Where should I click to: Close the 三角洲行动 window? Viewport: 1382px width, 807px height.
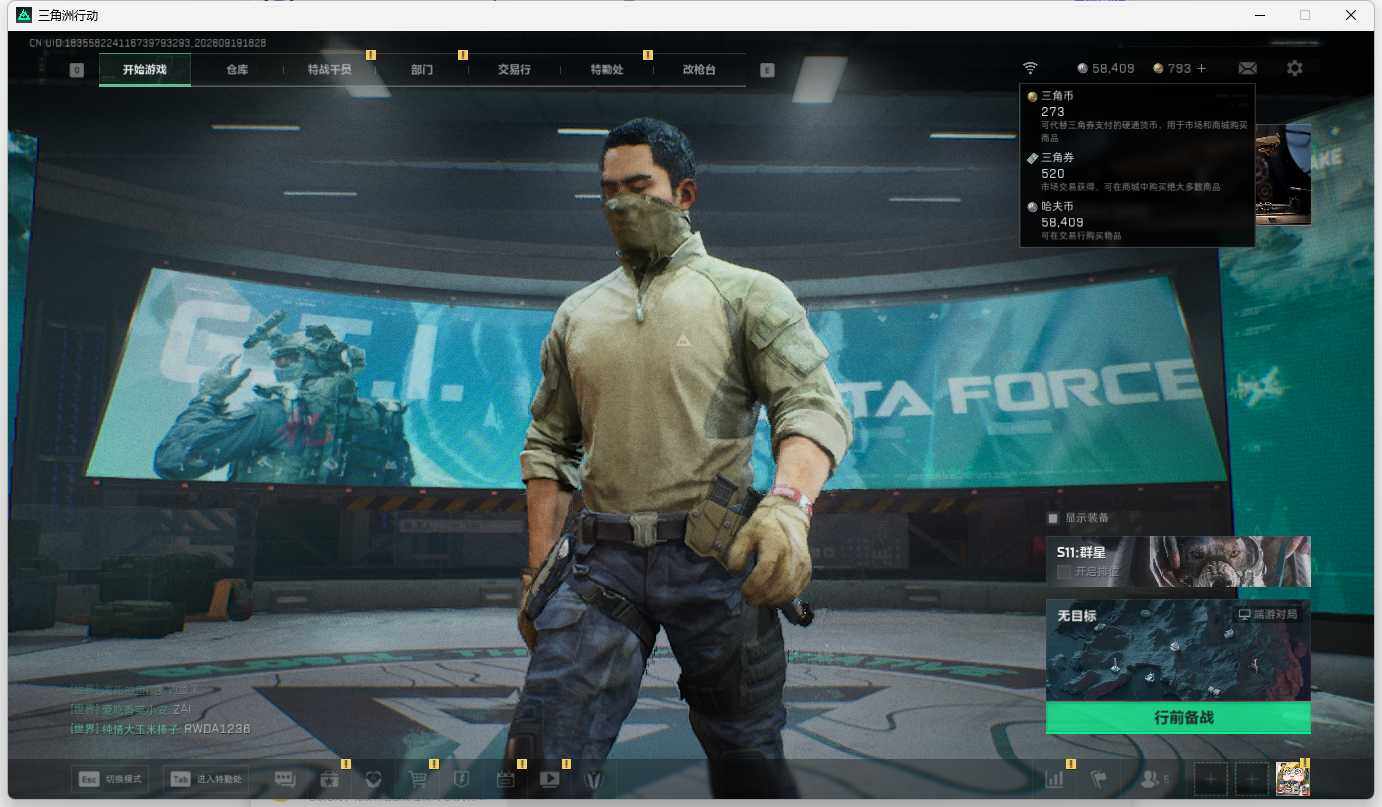pos(1351,15)
